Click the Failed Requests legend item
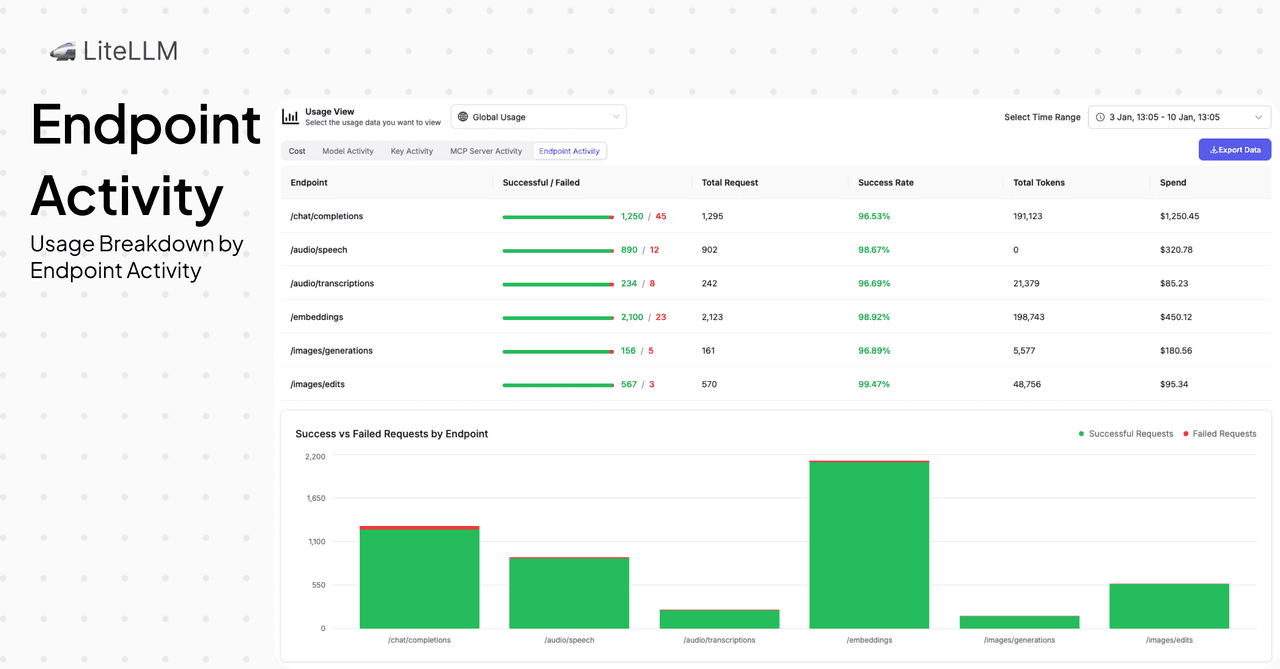The width and height of the screenshot is (1280, 669). pos(1220,434)
